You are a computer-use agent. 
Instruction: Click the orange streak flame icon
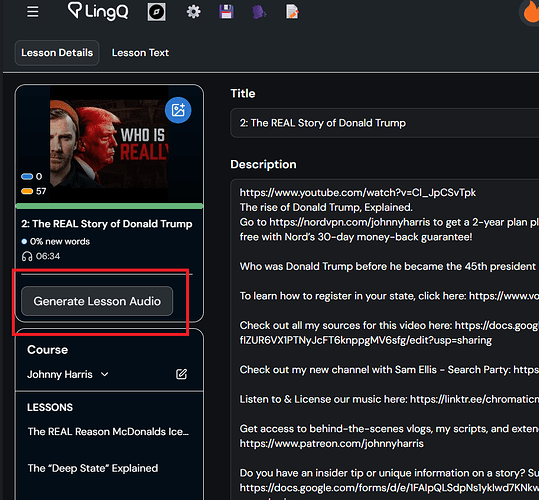[530, 13]
